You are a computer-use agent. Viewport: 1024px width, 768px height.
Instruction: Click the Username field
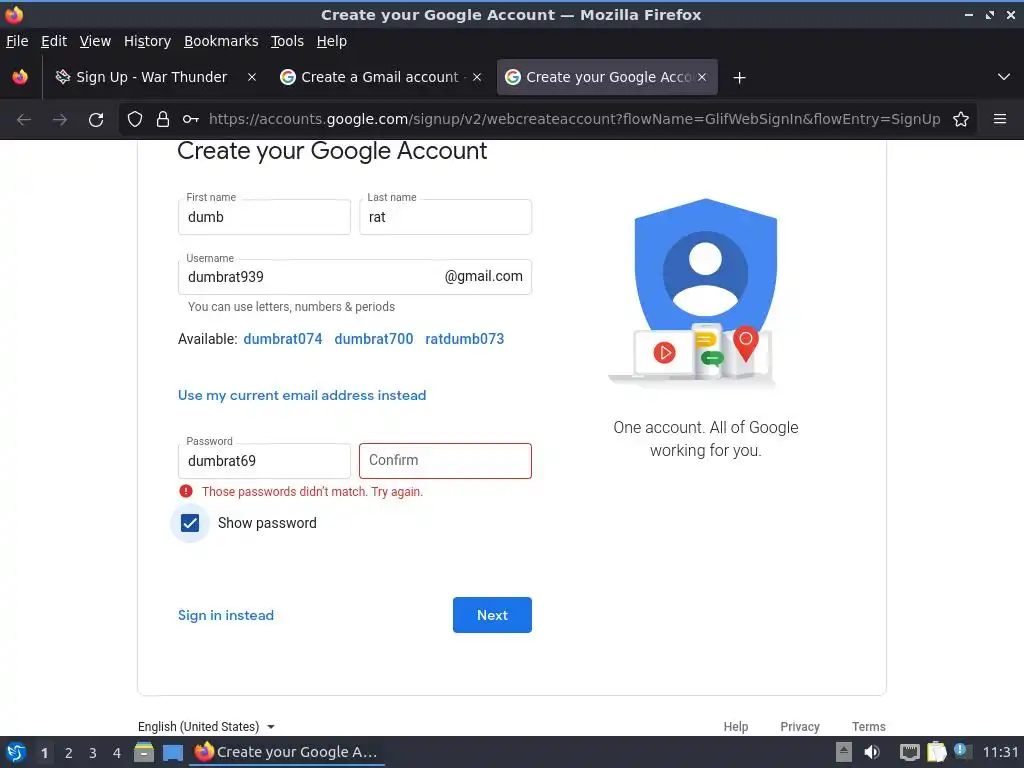(355, 277)
